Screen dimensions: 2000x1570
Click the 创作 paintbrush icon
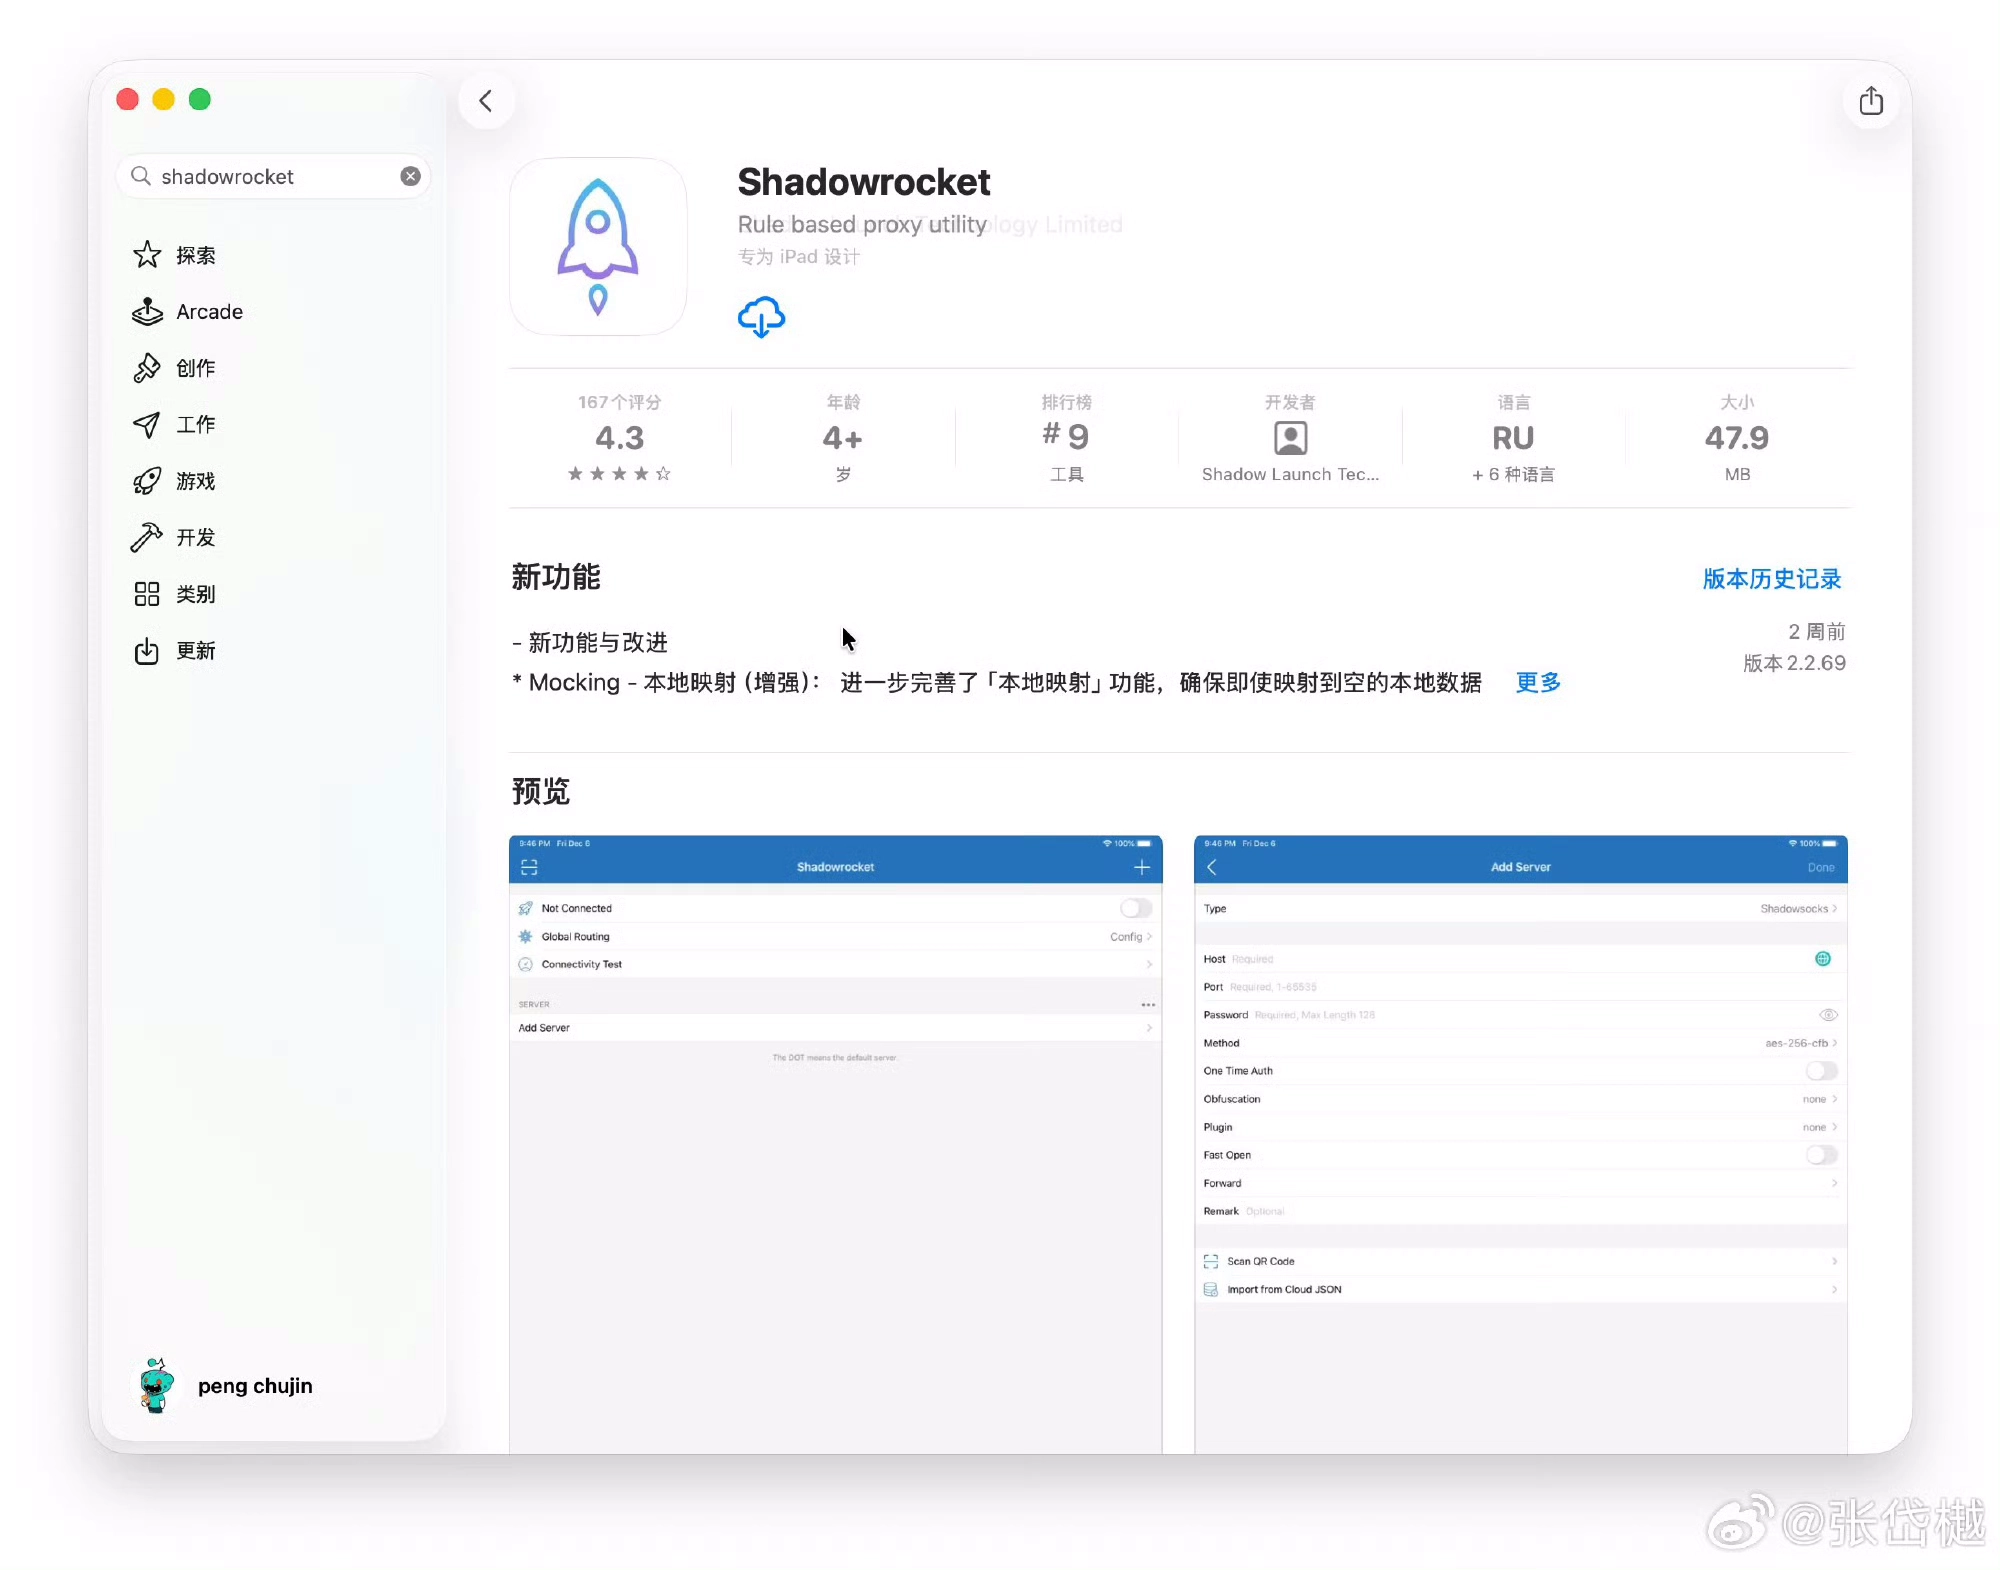(x=147, y=368)
